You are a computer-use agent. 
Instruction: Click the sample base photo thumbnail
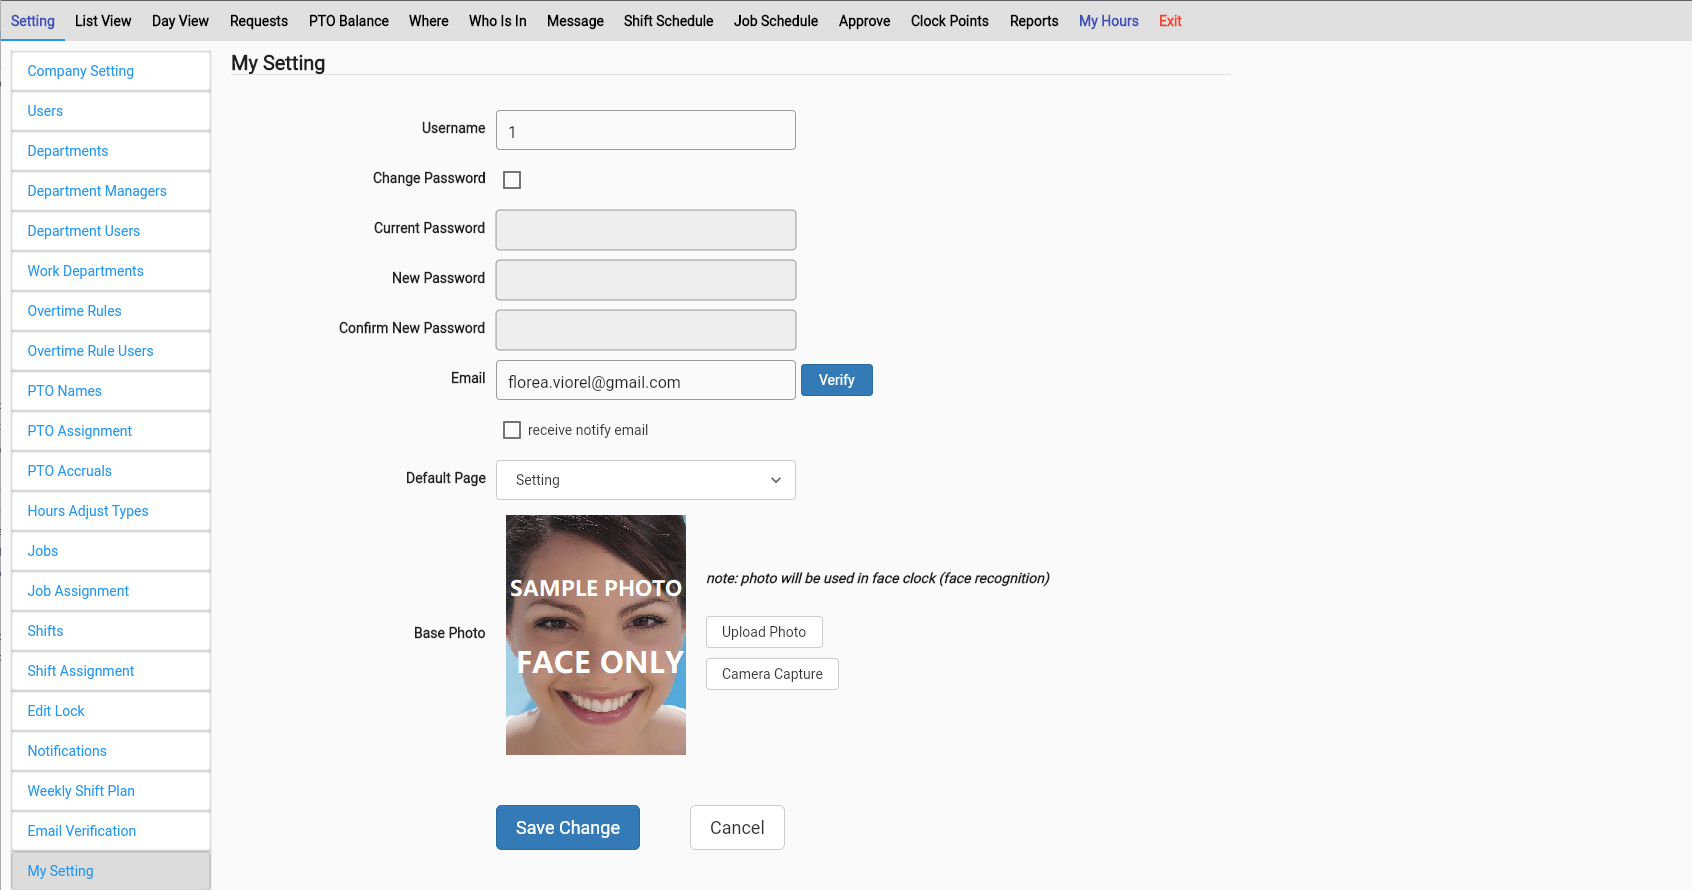tap(596, 635)
